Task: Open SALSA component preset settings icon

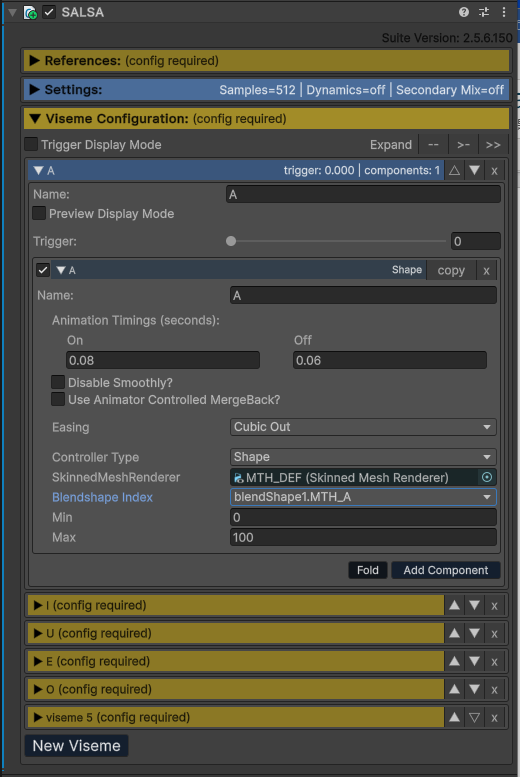Action: (x=484, y=12)
